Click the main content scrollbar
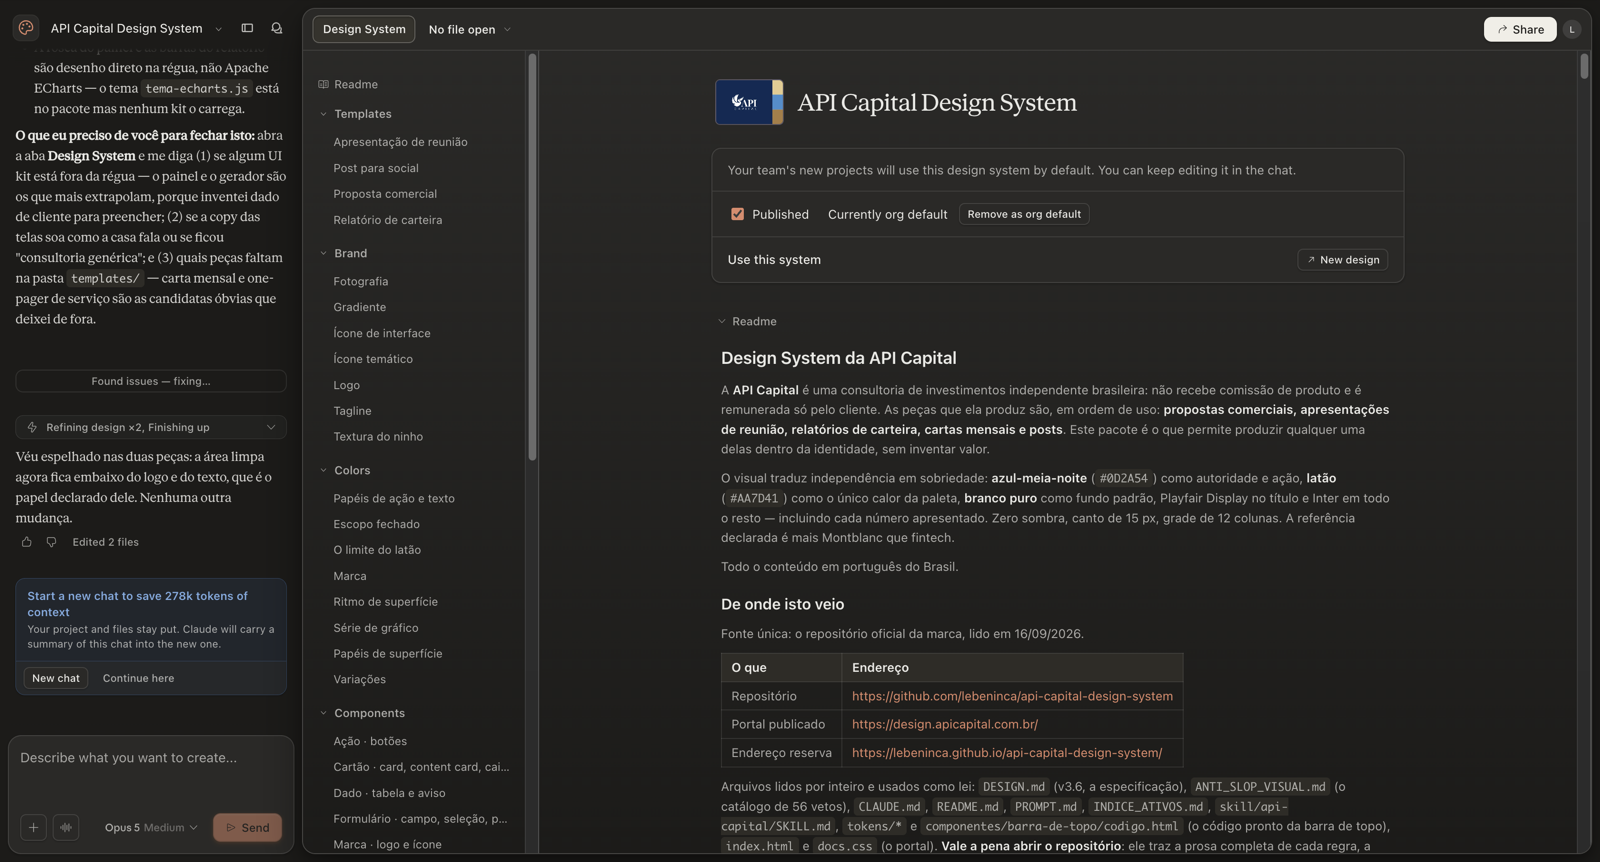This screenshot has height=862, width=1600. (x=1584, y=67)
